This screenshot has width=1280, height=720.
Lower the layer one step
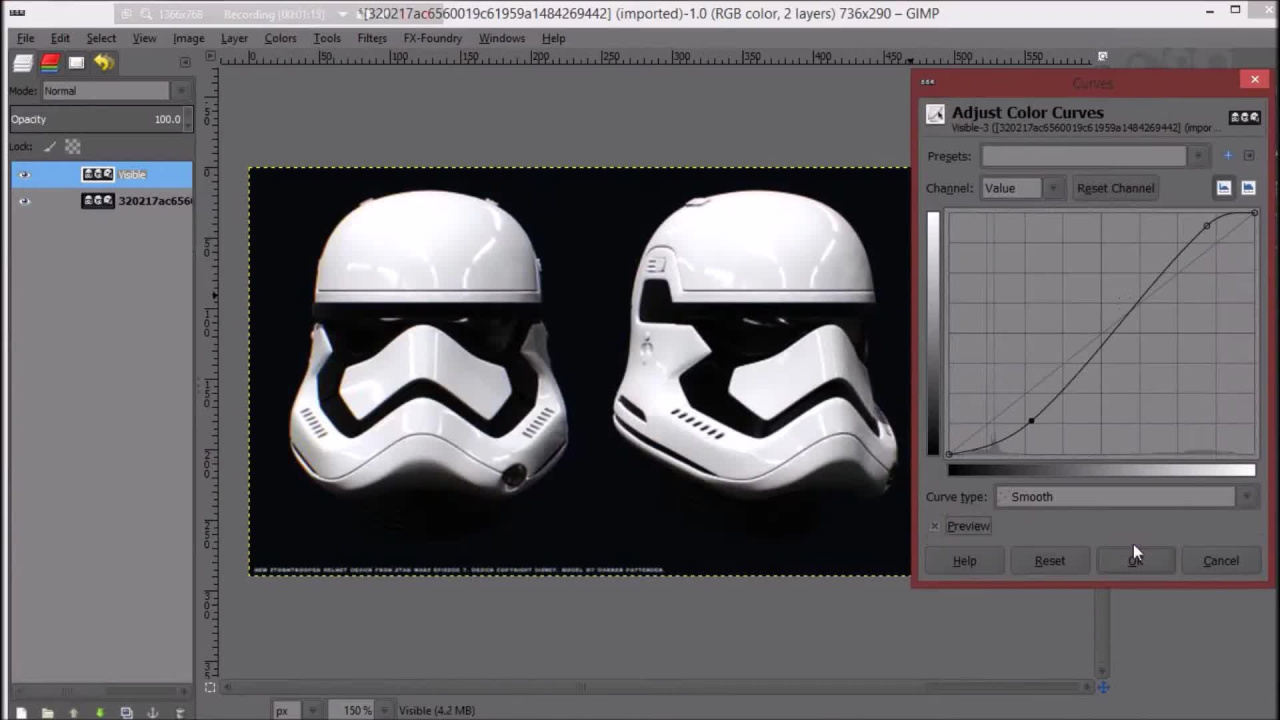[x=99, y=713]
